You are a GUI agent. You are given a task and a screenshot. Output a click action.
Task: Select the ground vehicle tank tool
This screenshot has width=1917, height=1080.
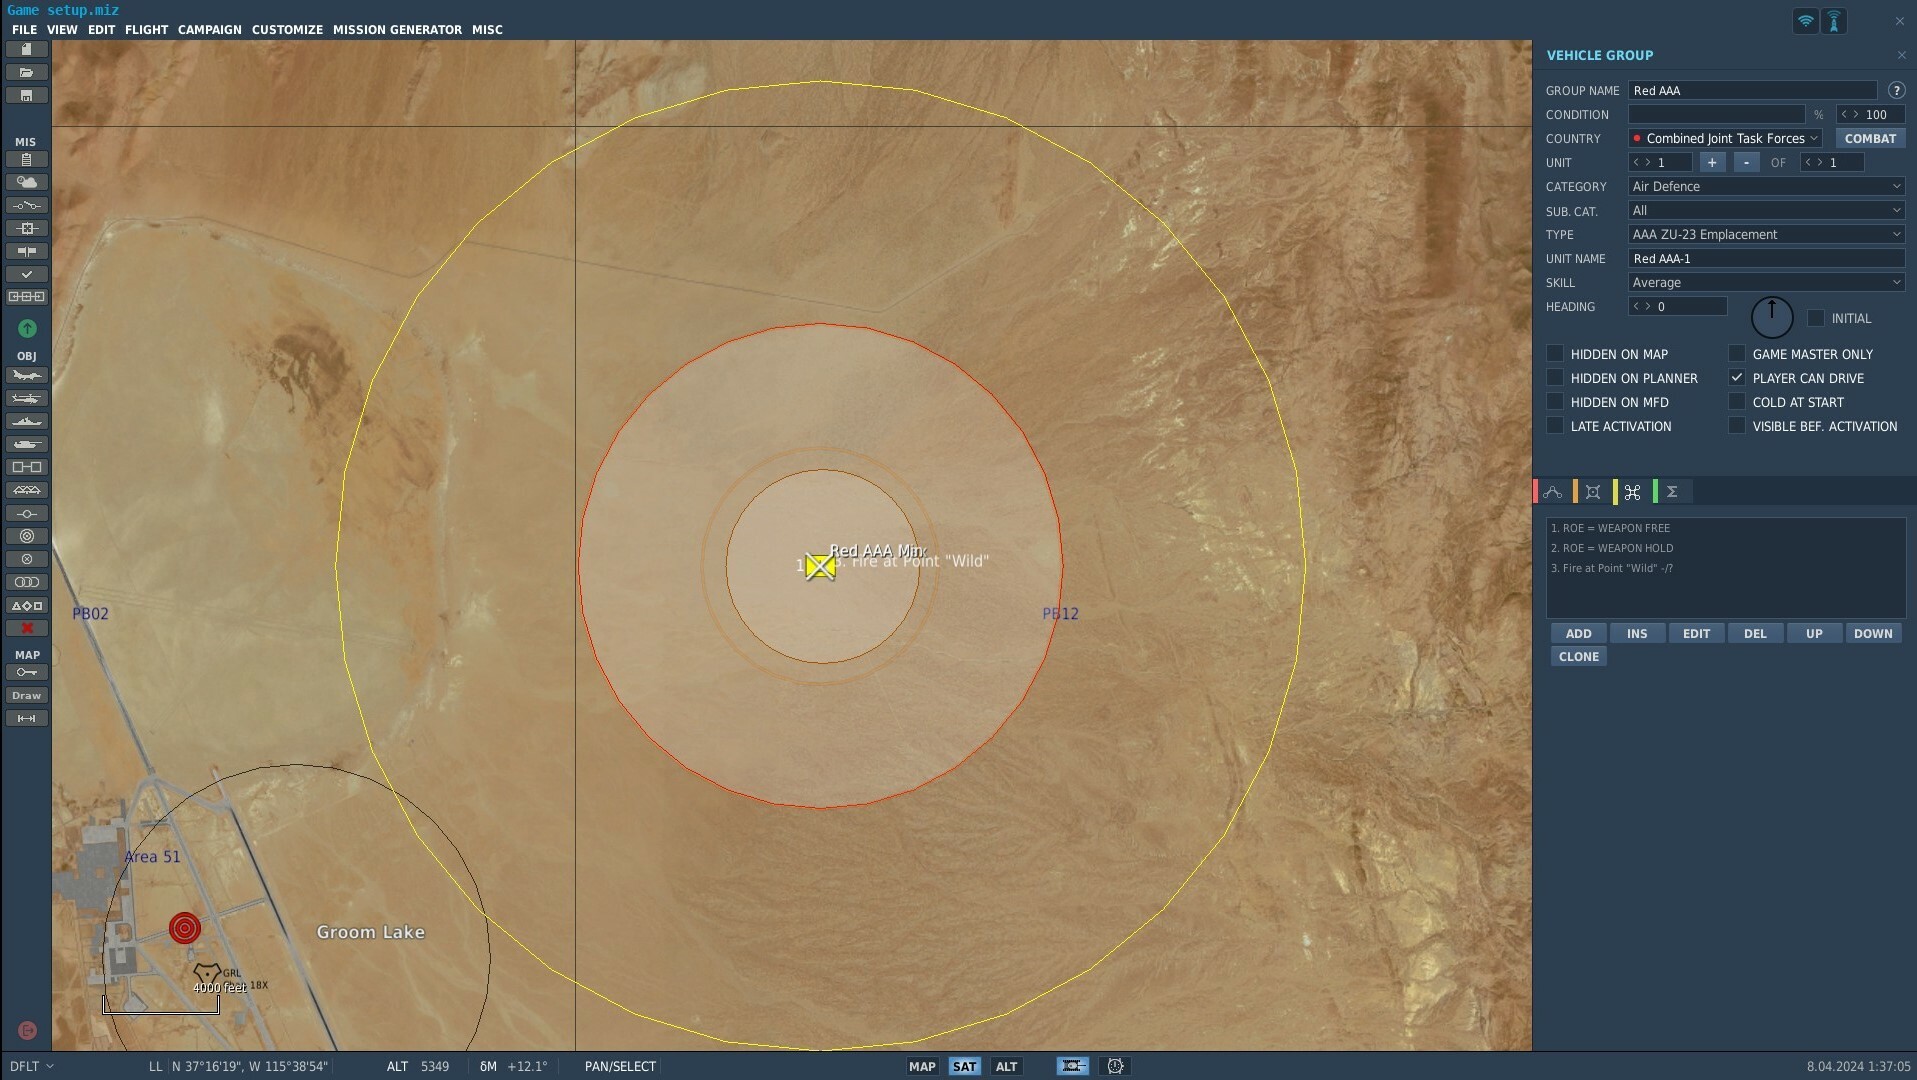pyautogui.click(x=27, y=444)
